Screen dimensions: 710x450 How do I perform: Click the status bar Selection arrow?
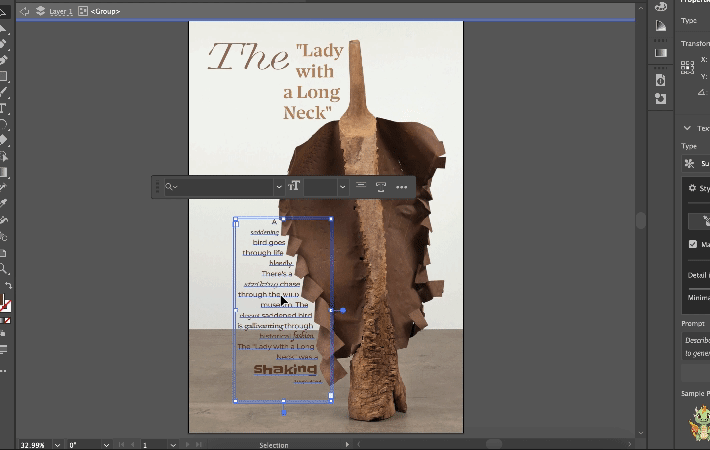coord(347,445)
